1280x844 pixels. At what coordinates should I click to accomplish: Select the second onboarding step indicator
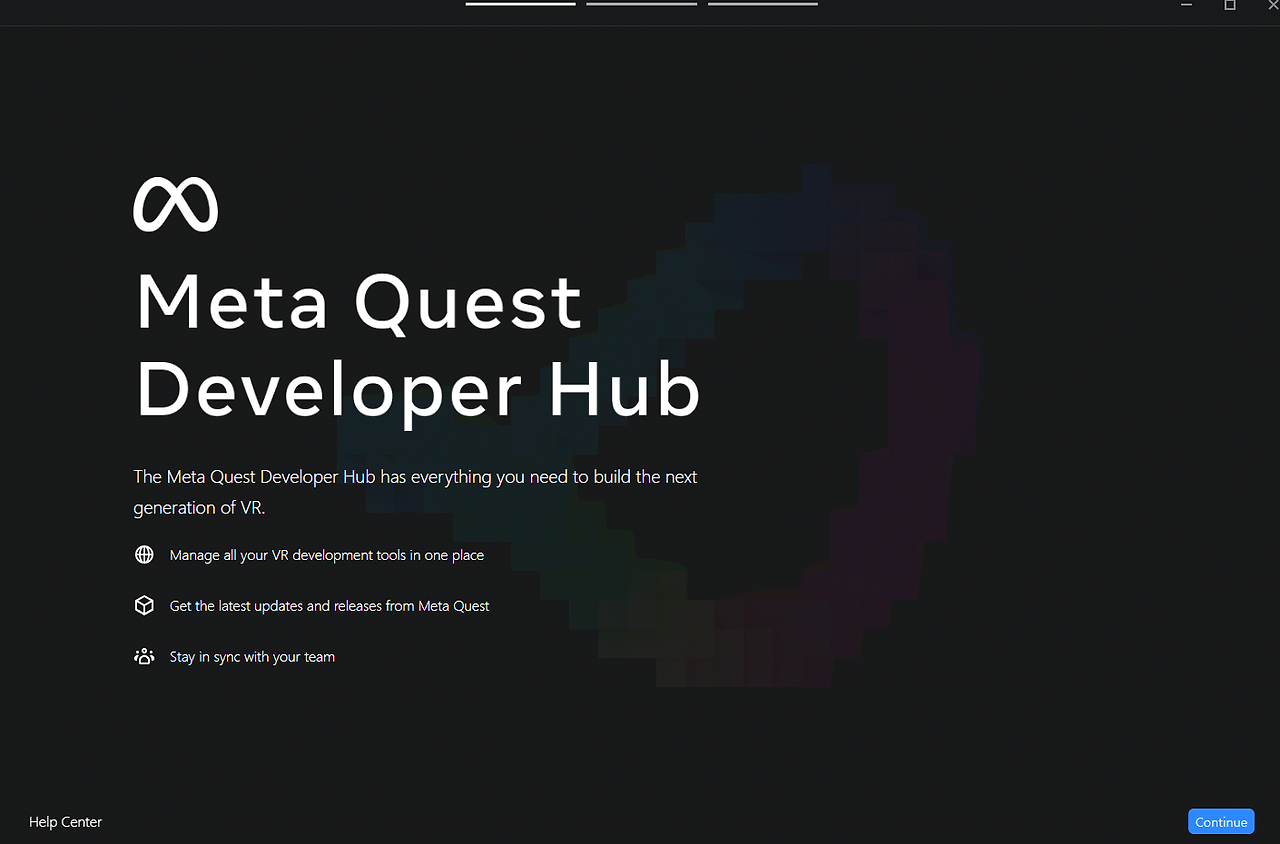click(x=641, y=4)
